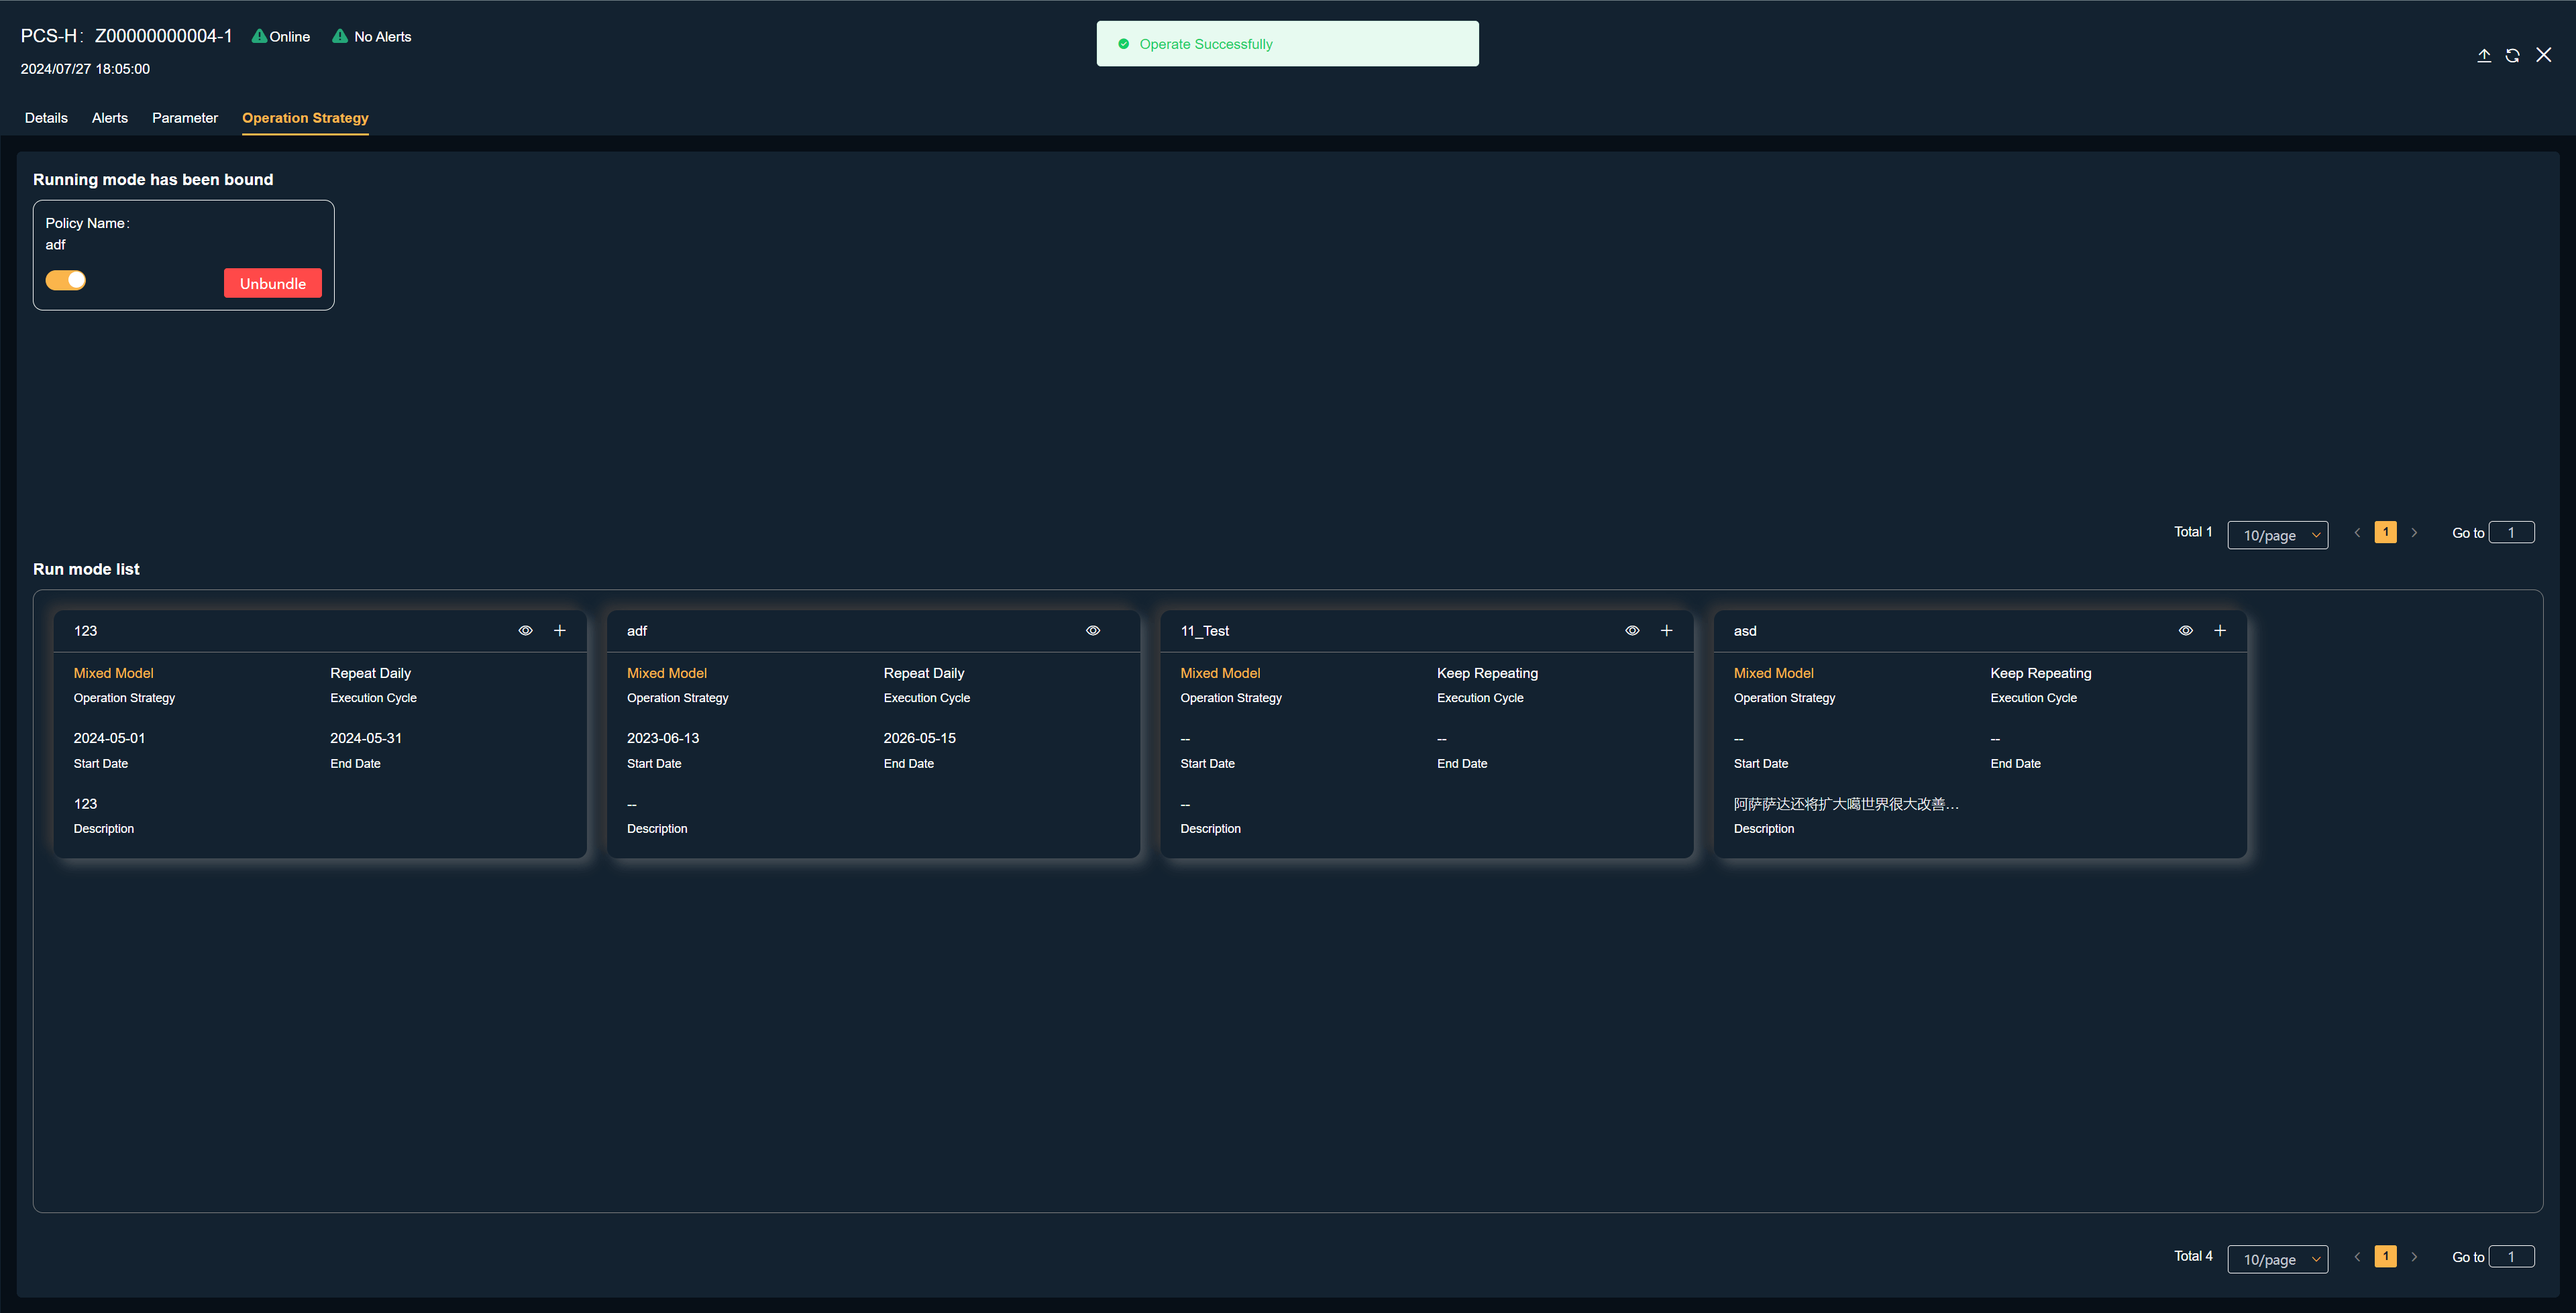Open the Details tab

tap(46, 118)
